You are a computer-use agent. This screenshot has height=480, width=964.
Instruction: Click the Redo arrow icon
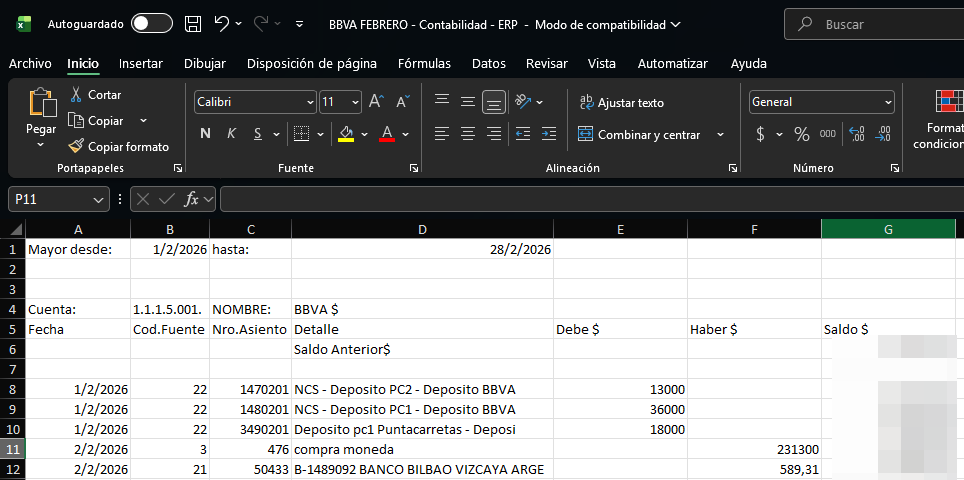pyautogui.click(x=261, y=24)
